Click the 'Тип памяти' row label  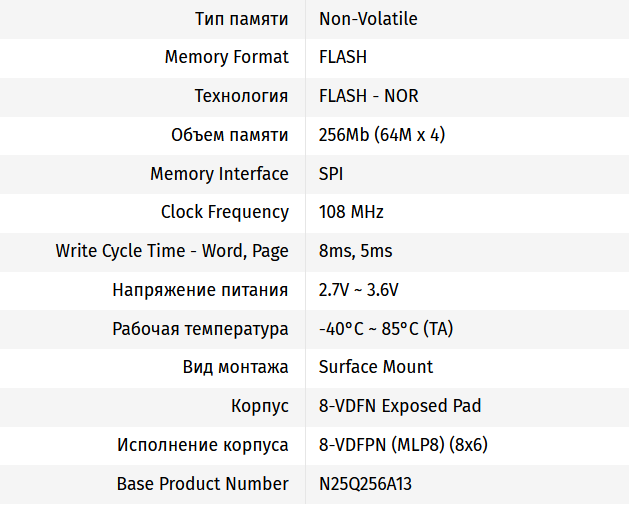point(242,19)
